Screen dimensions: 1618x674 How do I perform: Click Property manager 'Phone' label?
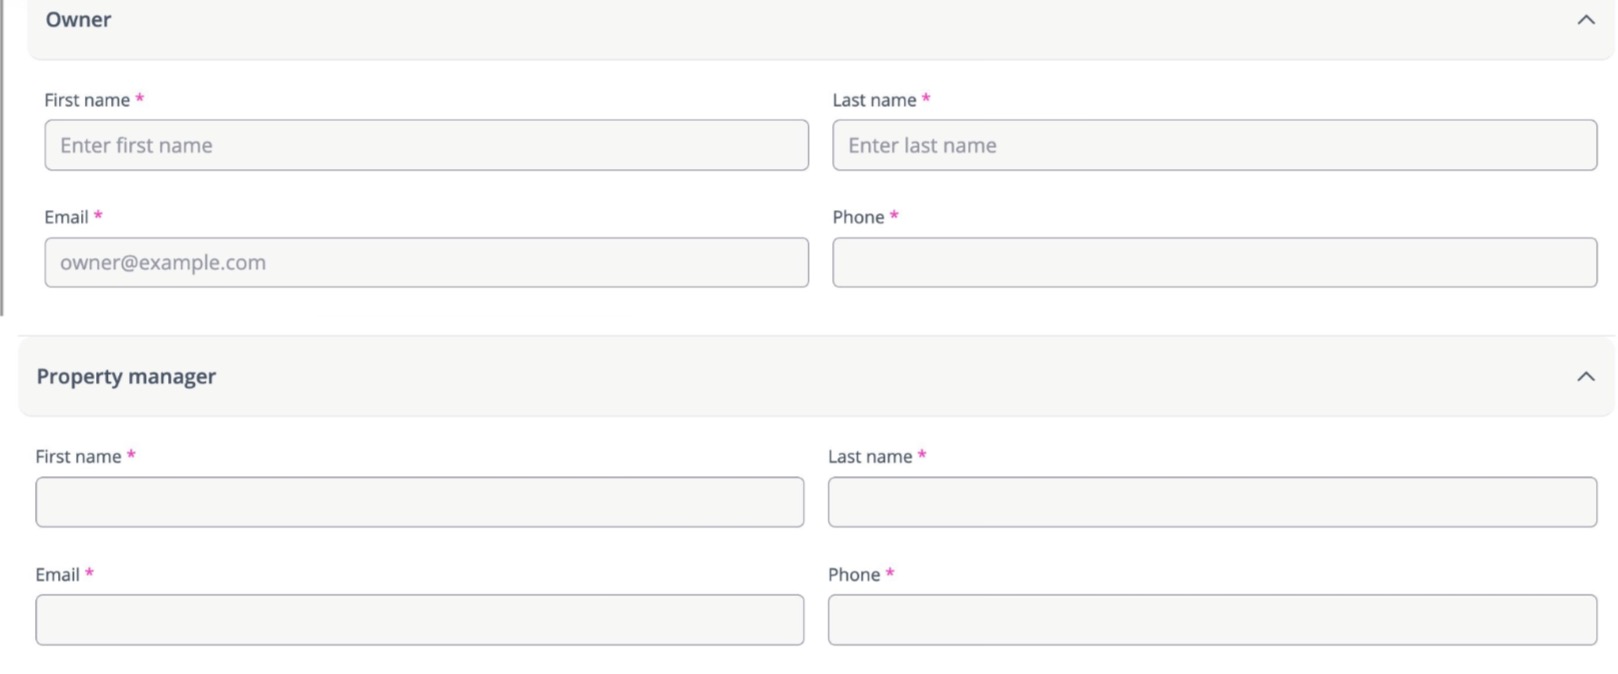point(854,575)
